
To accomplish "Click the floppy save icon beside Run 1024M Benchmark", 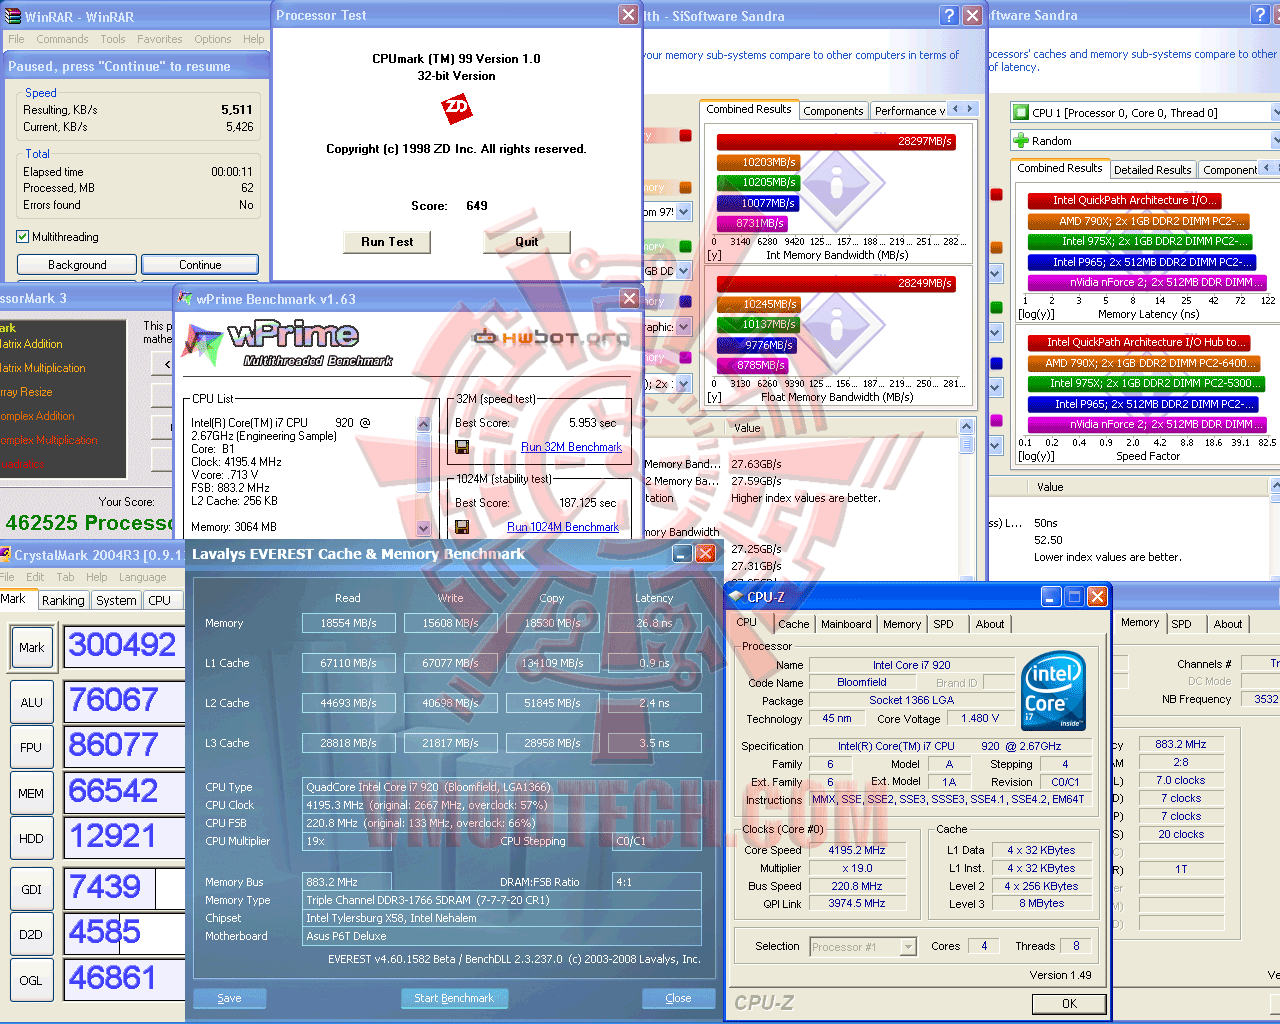I will coord(462,527).
